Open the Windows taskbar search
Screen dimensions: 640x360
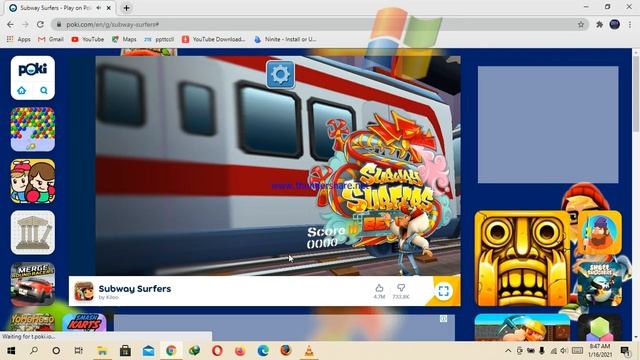(34, 351)
